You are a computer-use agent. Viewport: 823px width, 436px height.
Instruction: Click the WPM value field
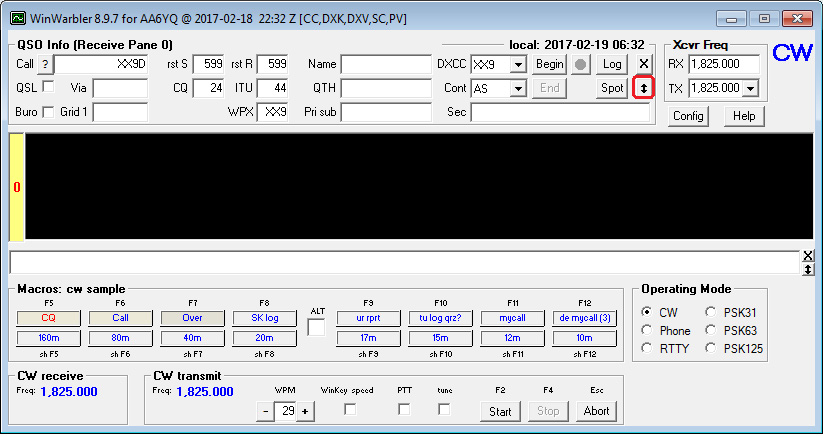[x=286, y=411]
